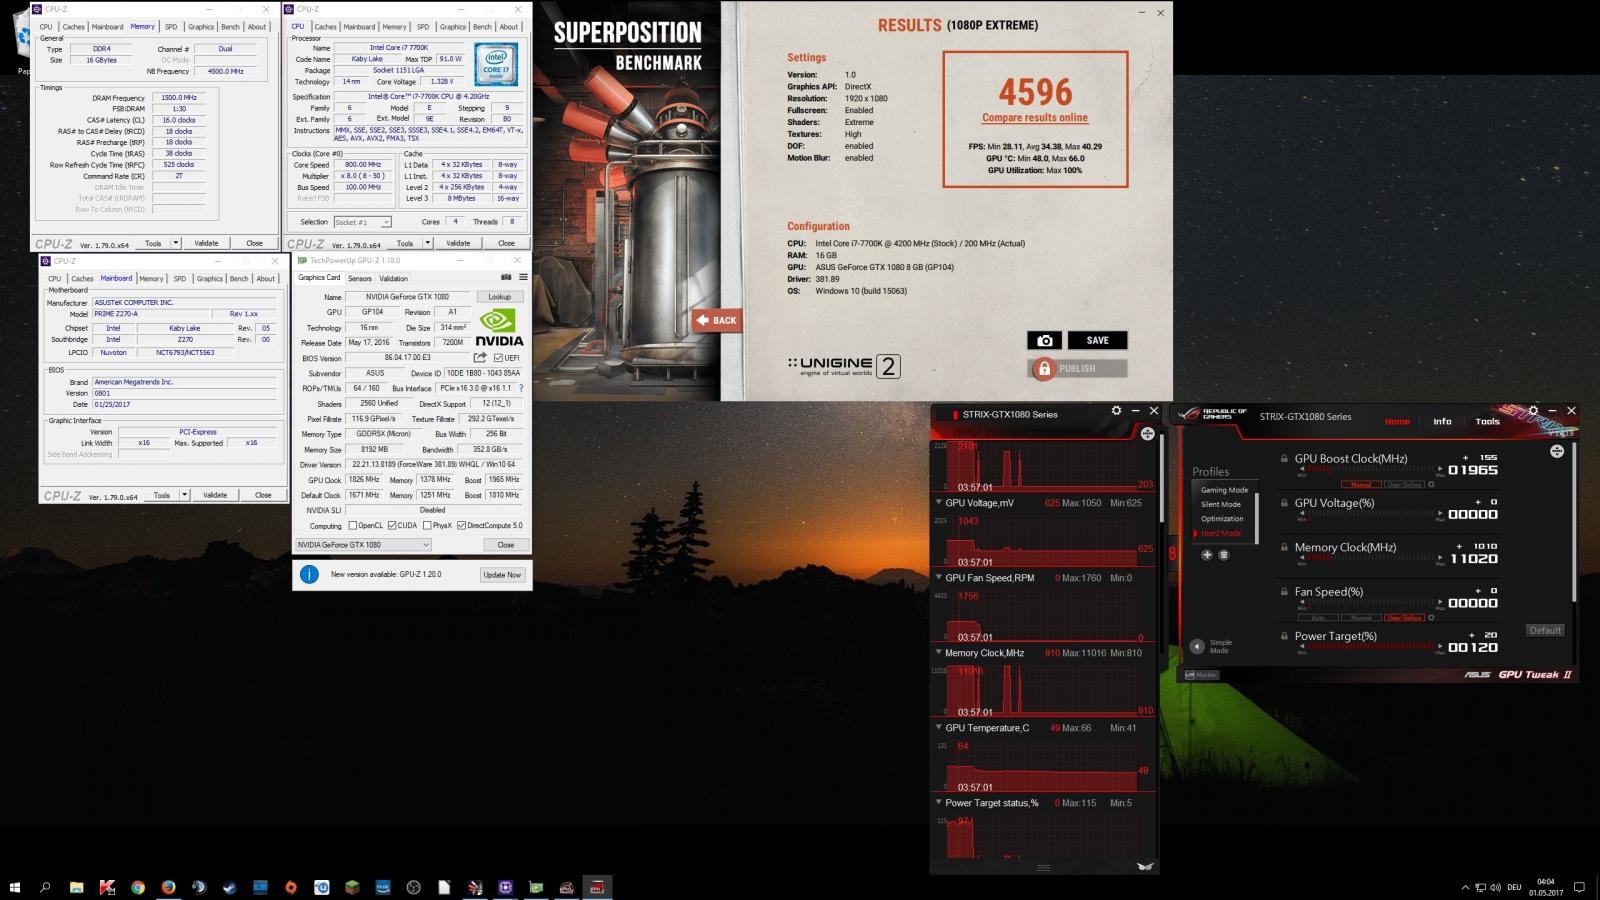The width and height of the screenshot is (1600, 900).
Task: Open Tools dropdown arrow in CPU-Z CPU window
Action: pyautogui.click(x=428, y=243)
